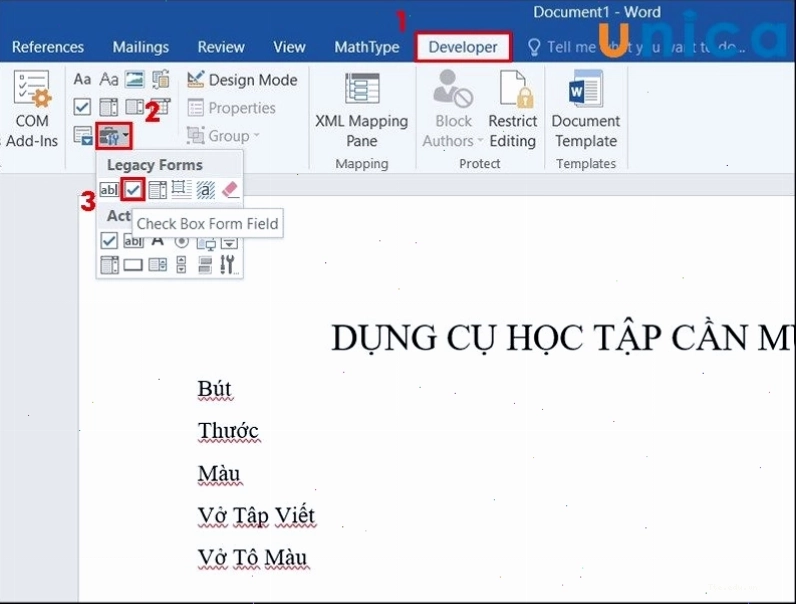Insert a Combo Box content control

tap(109, 107)
